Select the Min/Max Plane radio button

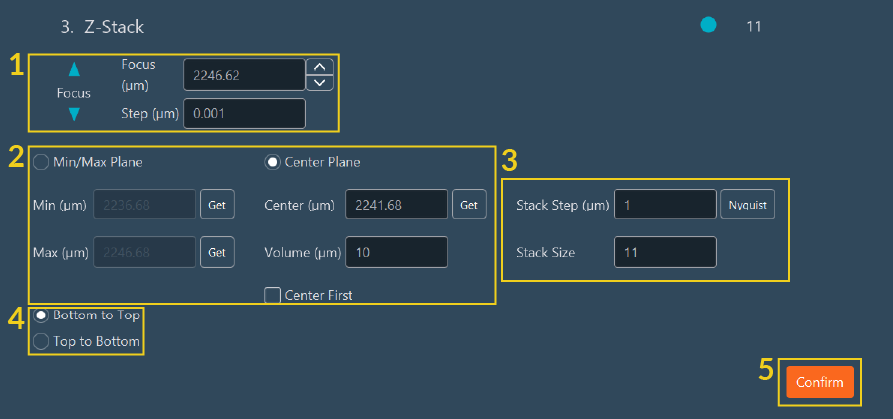point(41,162)
